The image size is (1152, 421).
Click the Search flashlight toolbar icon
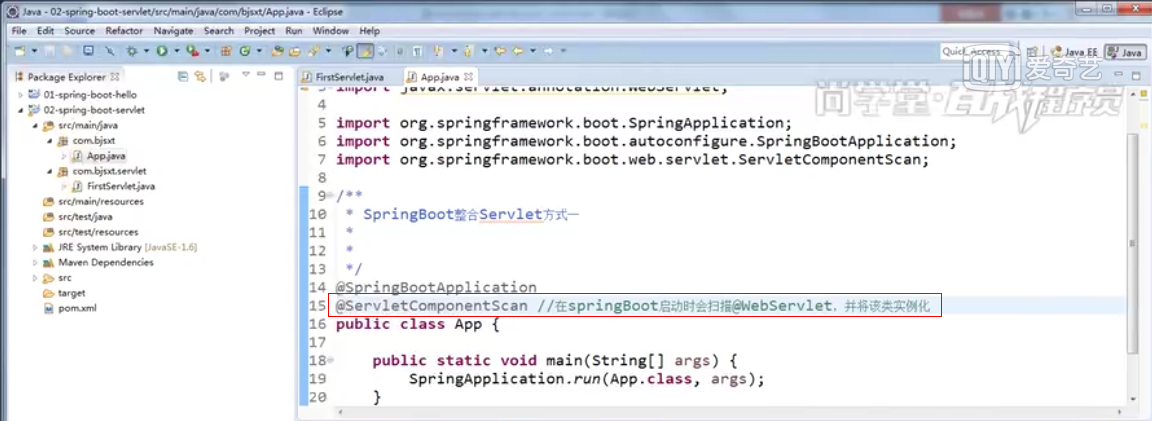[314, 51]
